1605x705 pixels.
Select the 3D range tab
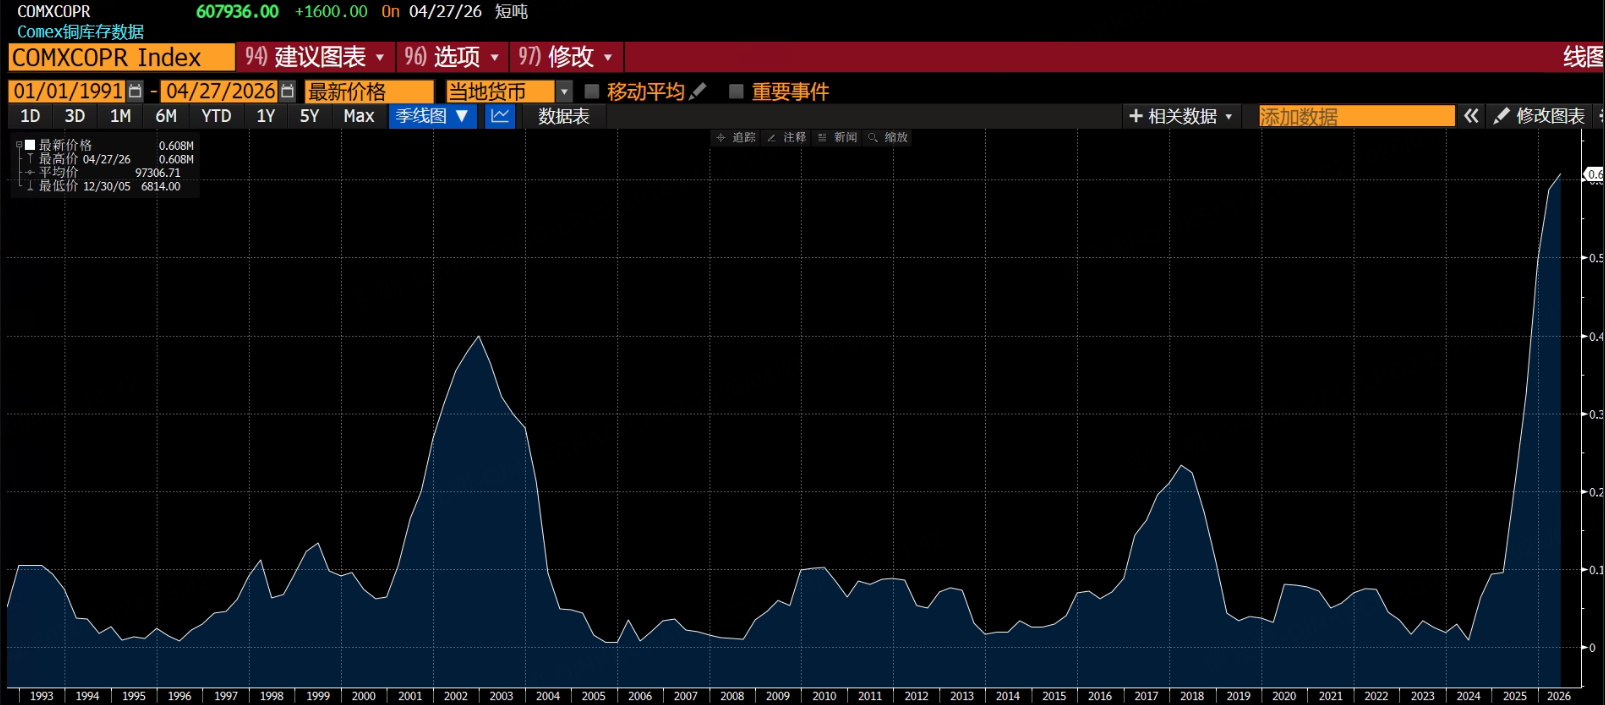point(75,116)
